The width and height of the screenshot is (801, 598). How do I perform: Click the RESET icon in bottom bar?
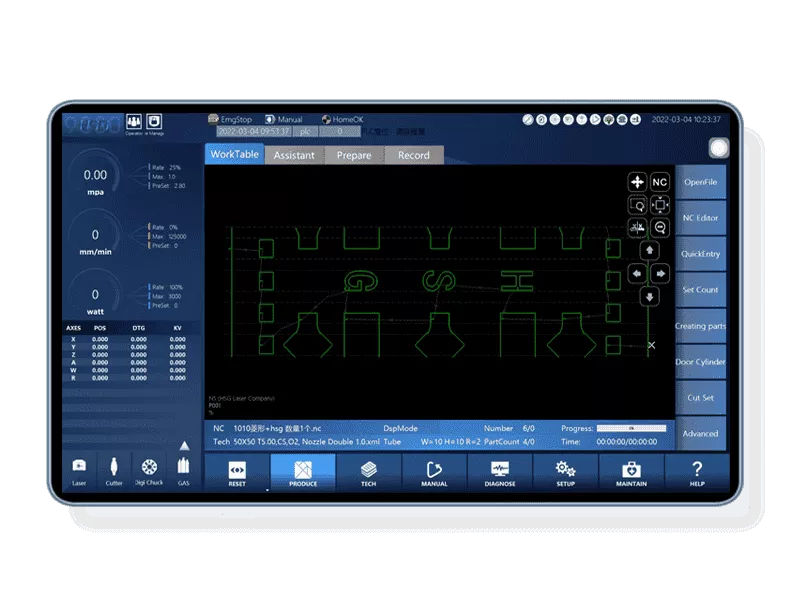coord(237,473)
